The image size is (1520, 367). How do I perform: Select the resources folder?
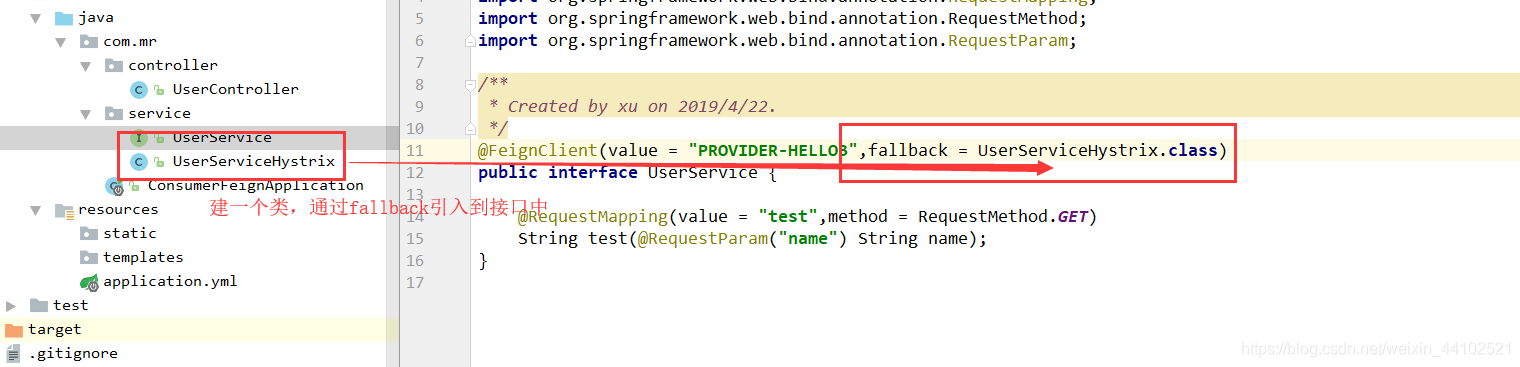[118, 209]
